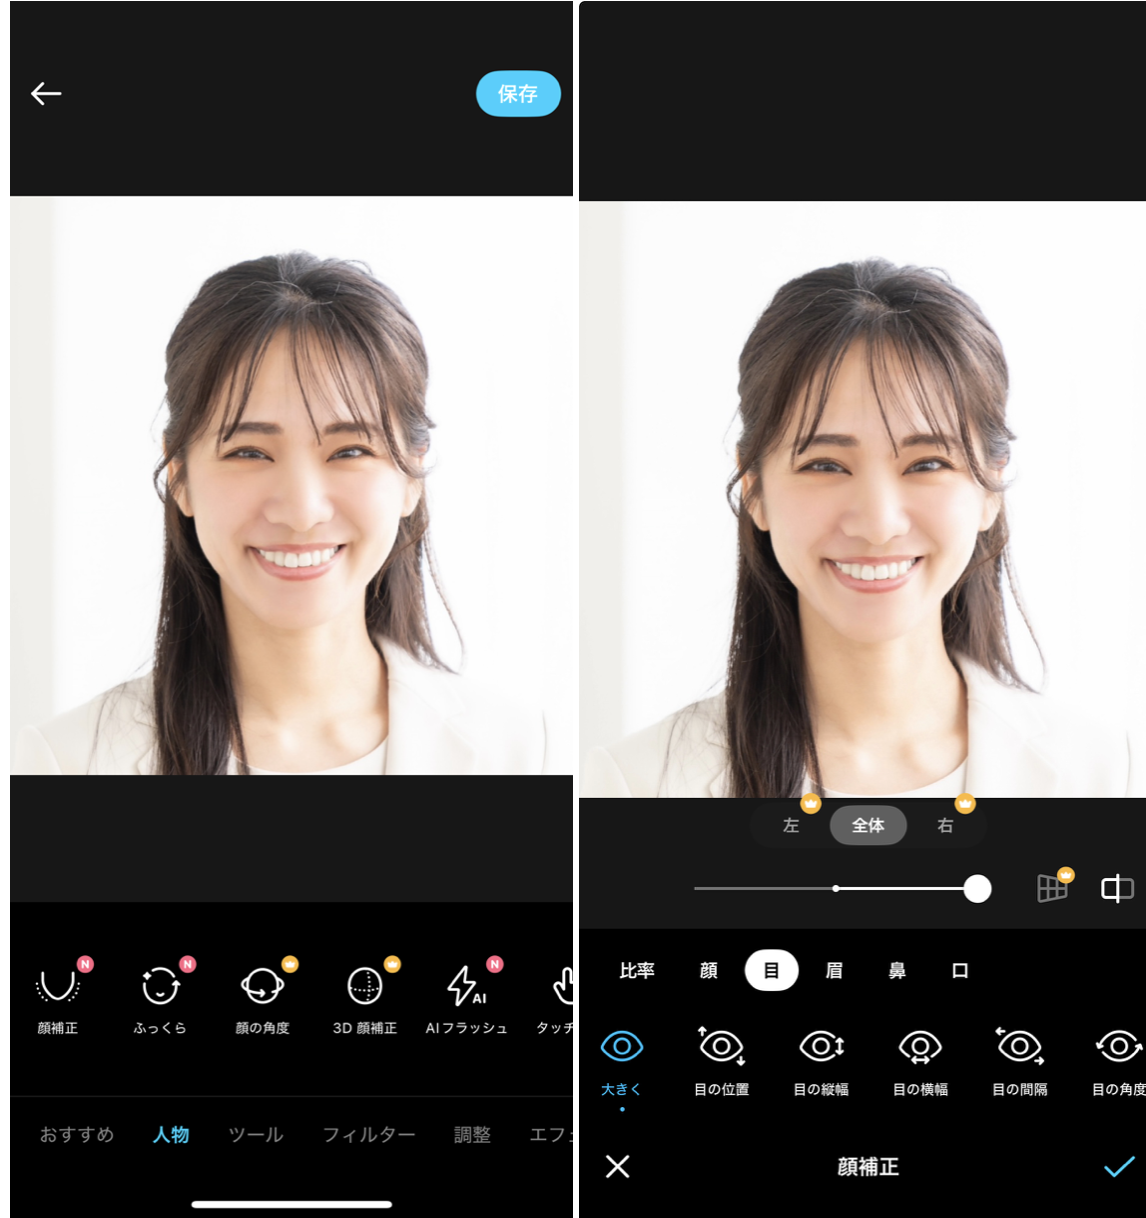
Task: Confirm edits with the blue checkmark
Action: pyautogui.click(x=1118, y=1166)
